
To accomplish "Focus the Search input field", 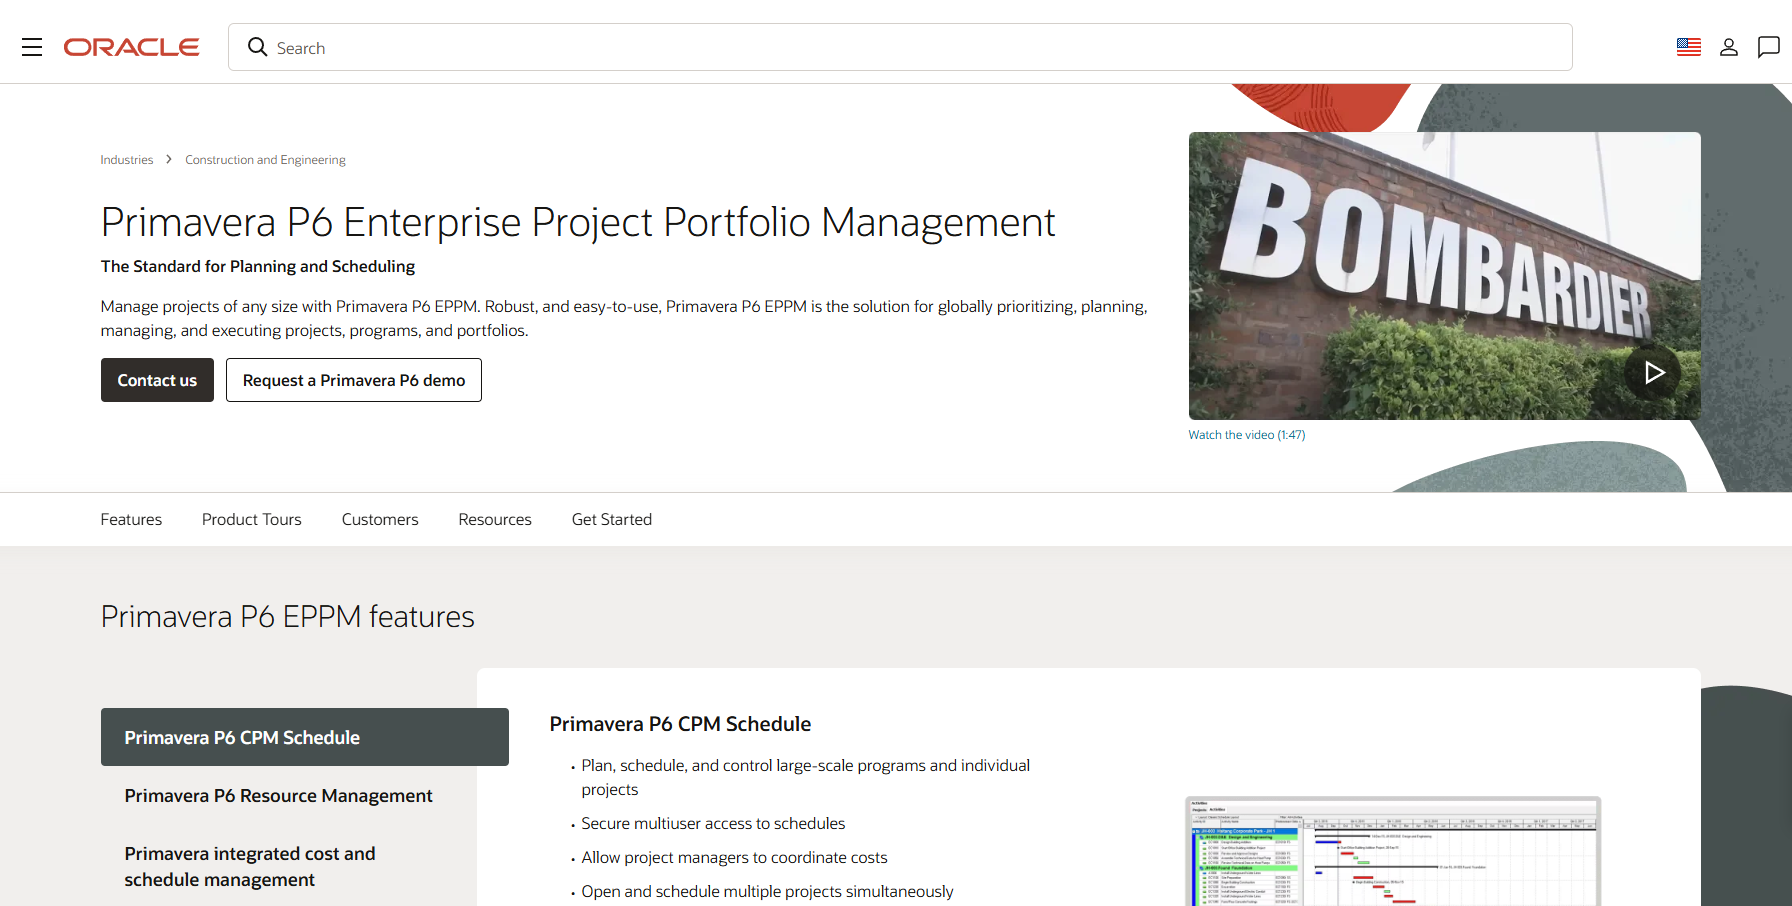I will (900, 47).
